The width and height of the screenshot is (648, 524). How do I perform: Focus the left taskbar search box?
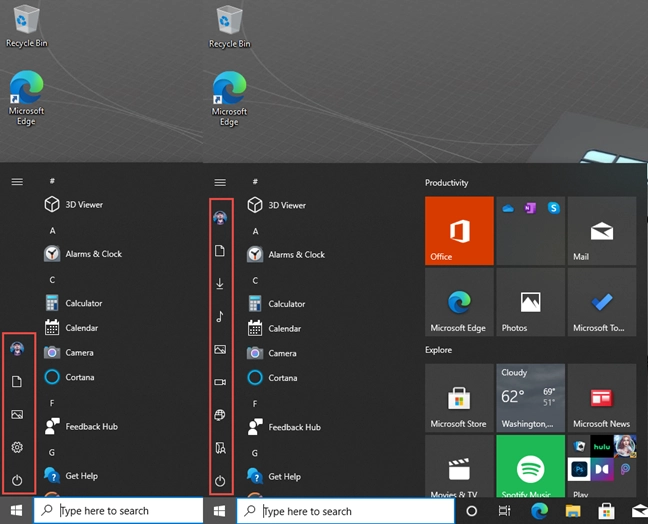pos(118,511)
